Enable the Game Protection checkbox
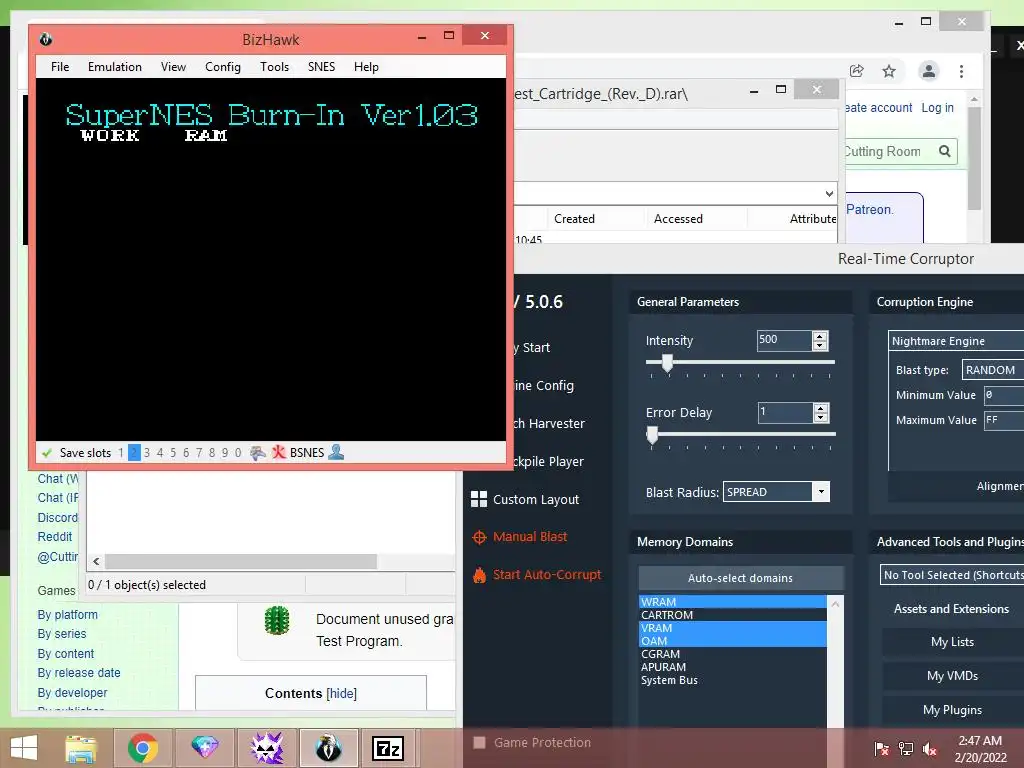Viewport: 1024px width, 768px height. point(479,743)
